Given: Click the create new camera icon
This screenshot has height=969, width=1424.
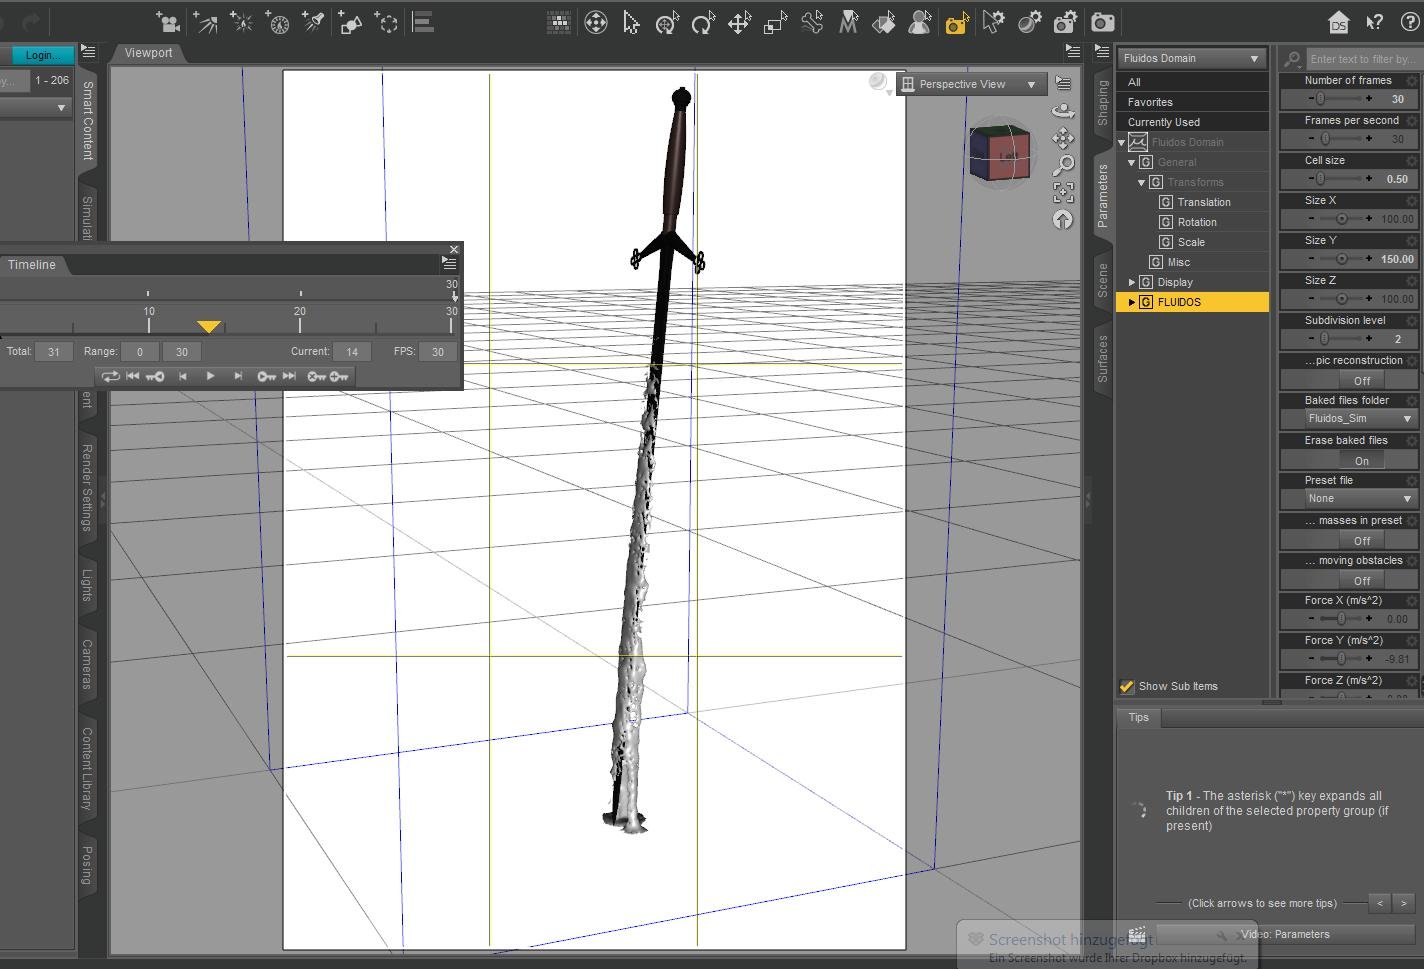Looking at the screenshot, I should tap(168, 23).
